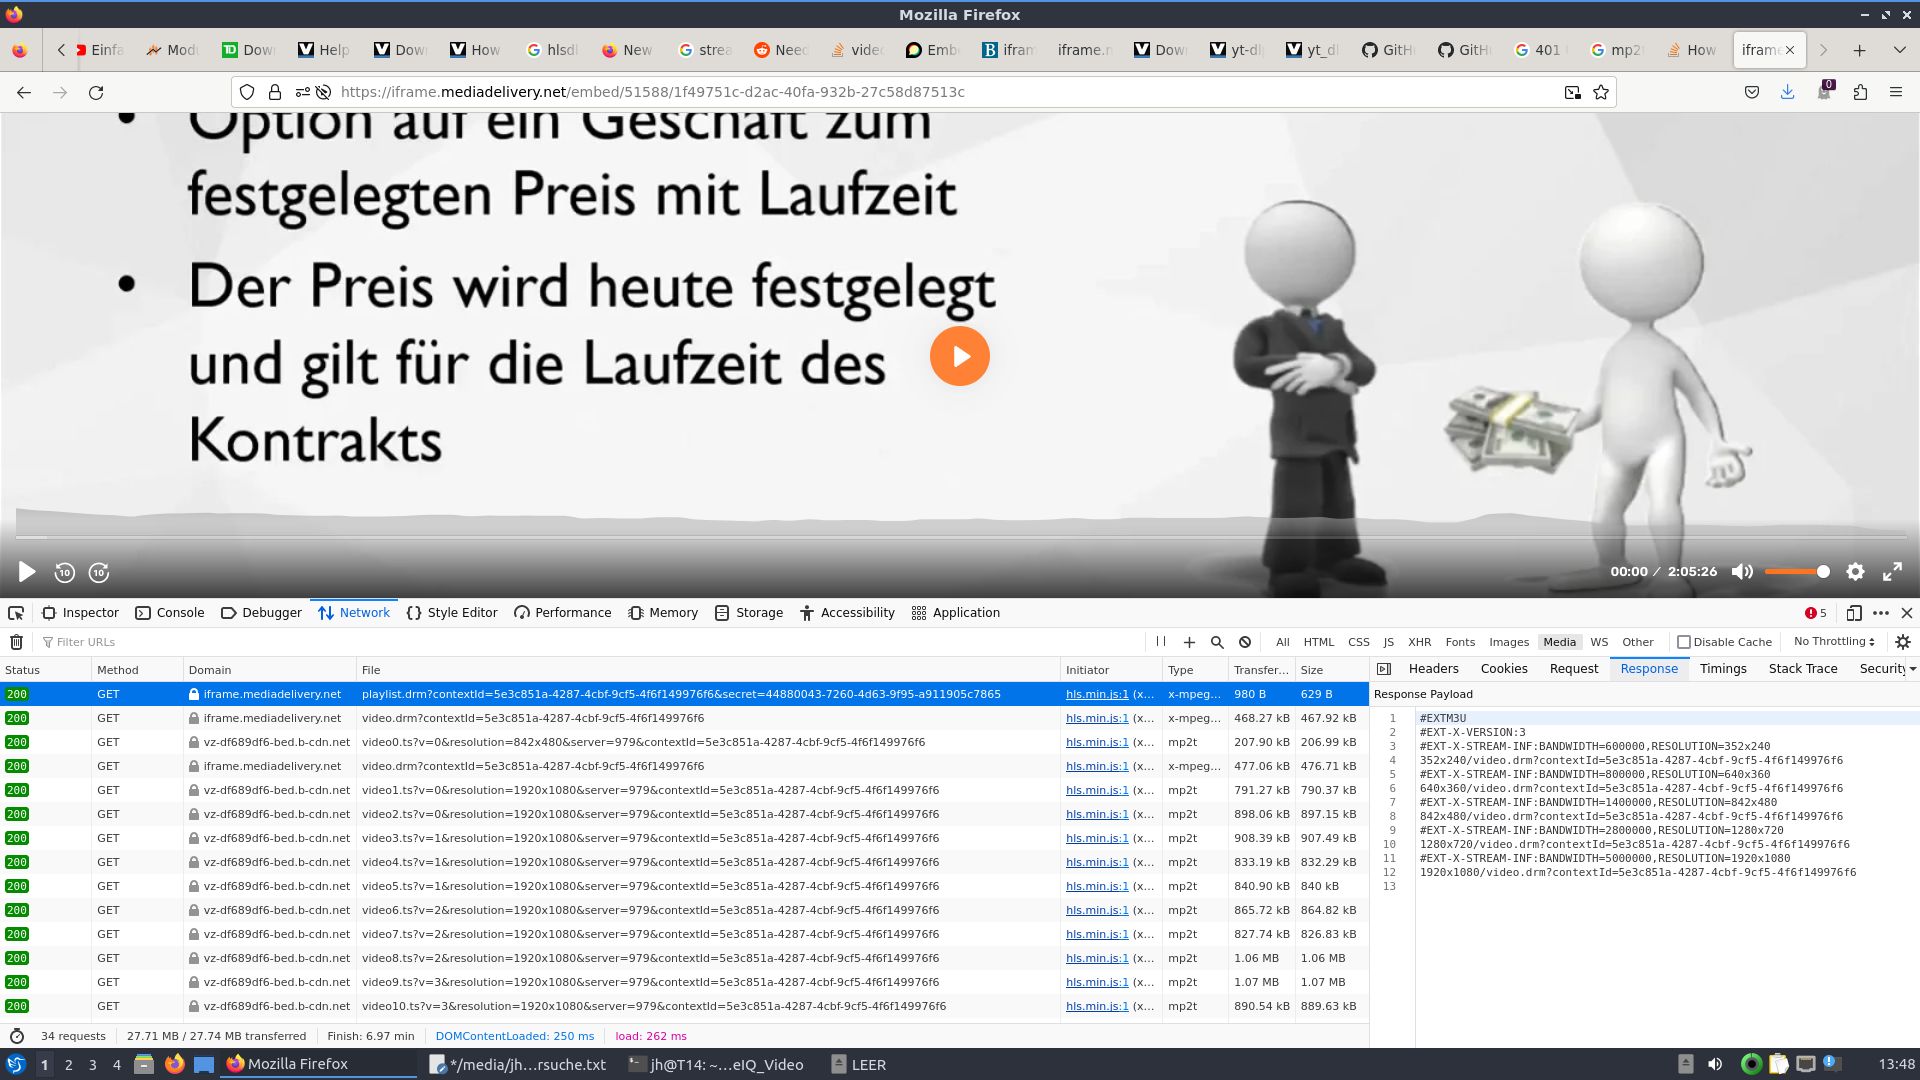Expand hidden details tabs after Security
This screenshot has height=1080, width=1920.
[x=1912, y=669]
